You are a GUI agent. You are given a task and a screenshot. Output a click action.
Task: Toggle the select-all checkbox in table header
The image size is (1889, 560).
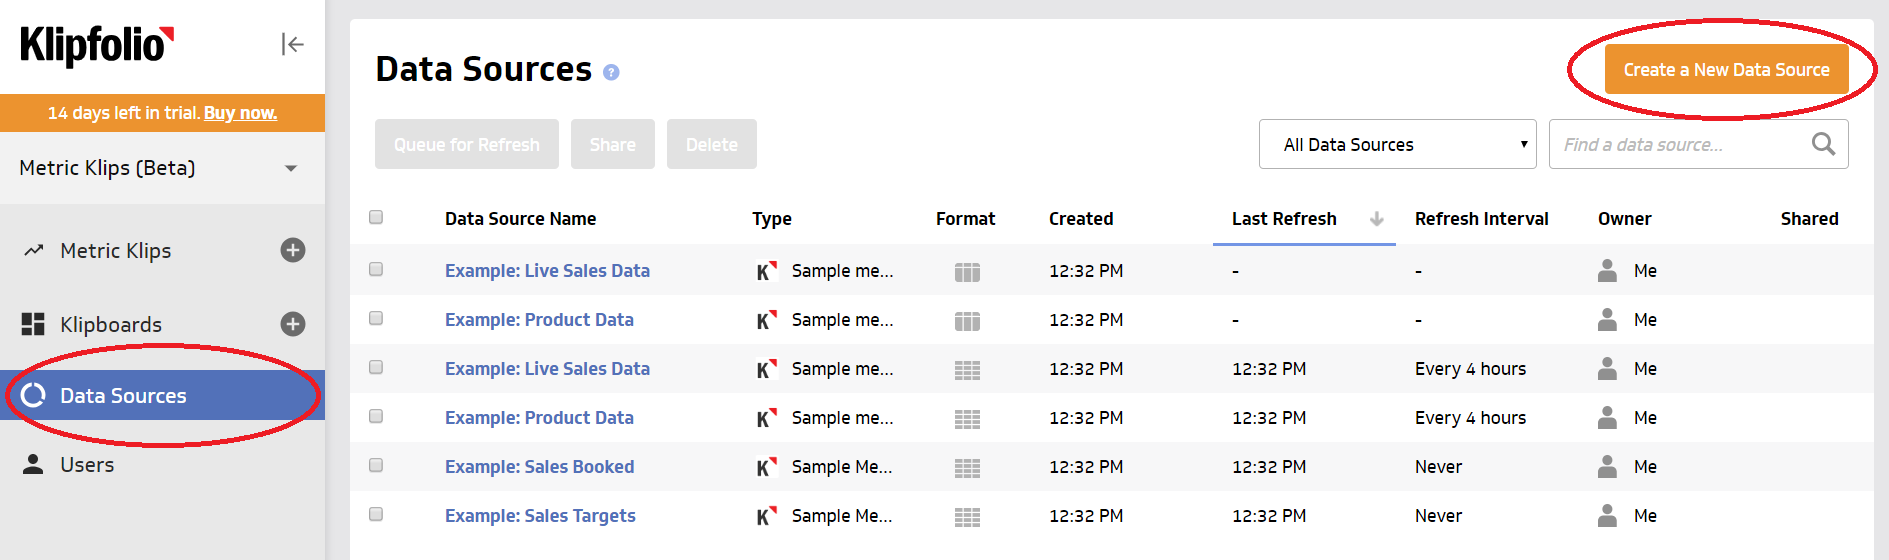376,217
